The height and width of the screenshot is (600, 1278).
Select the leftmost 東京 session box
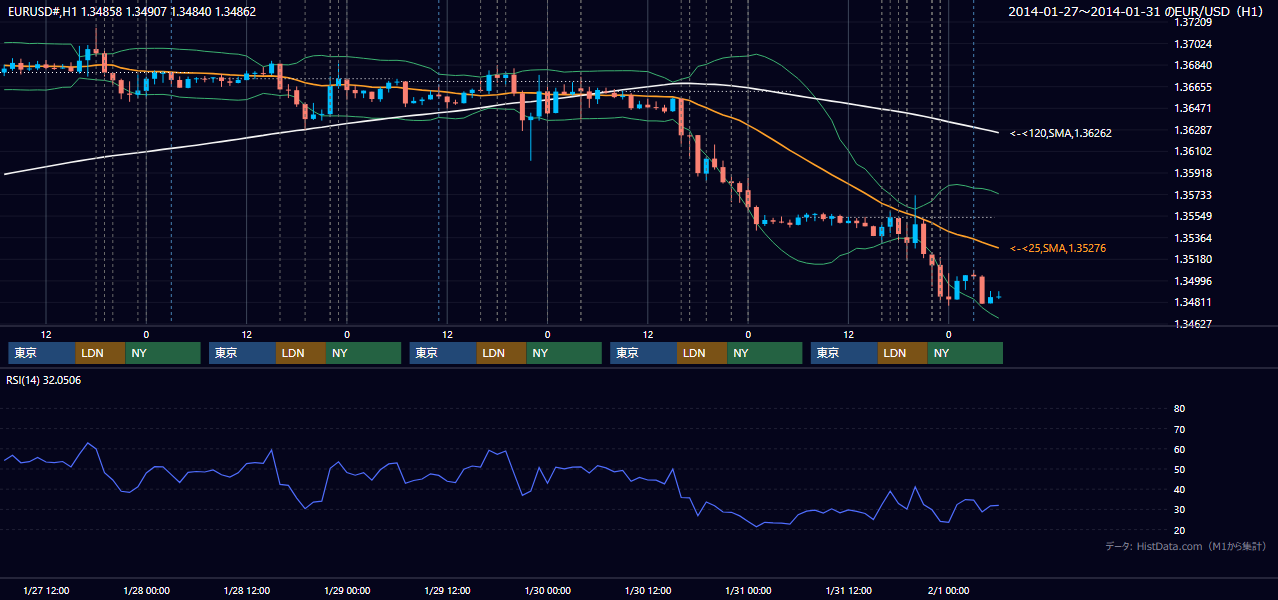[x=42, y=353]
